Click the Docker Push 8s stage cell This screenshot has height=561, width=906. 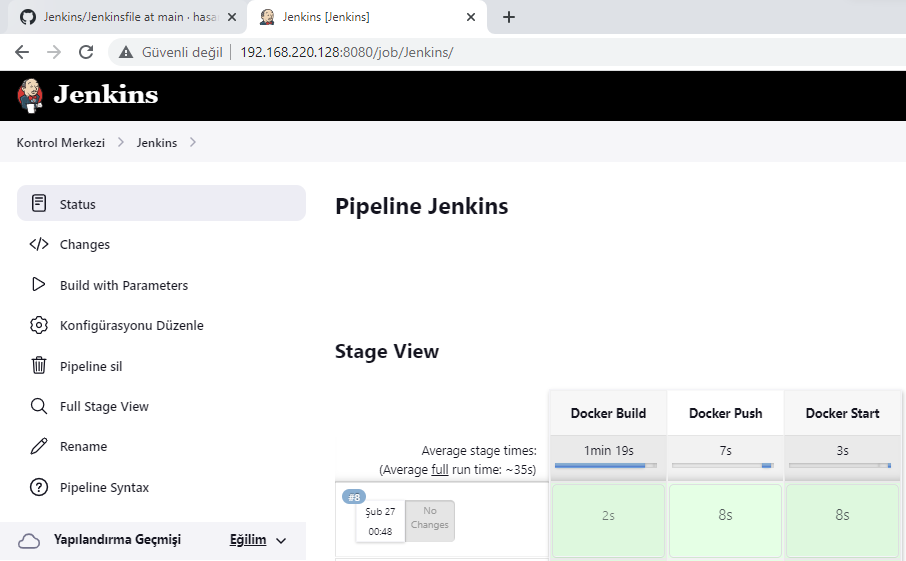click(726, 521)
